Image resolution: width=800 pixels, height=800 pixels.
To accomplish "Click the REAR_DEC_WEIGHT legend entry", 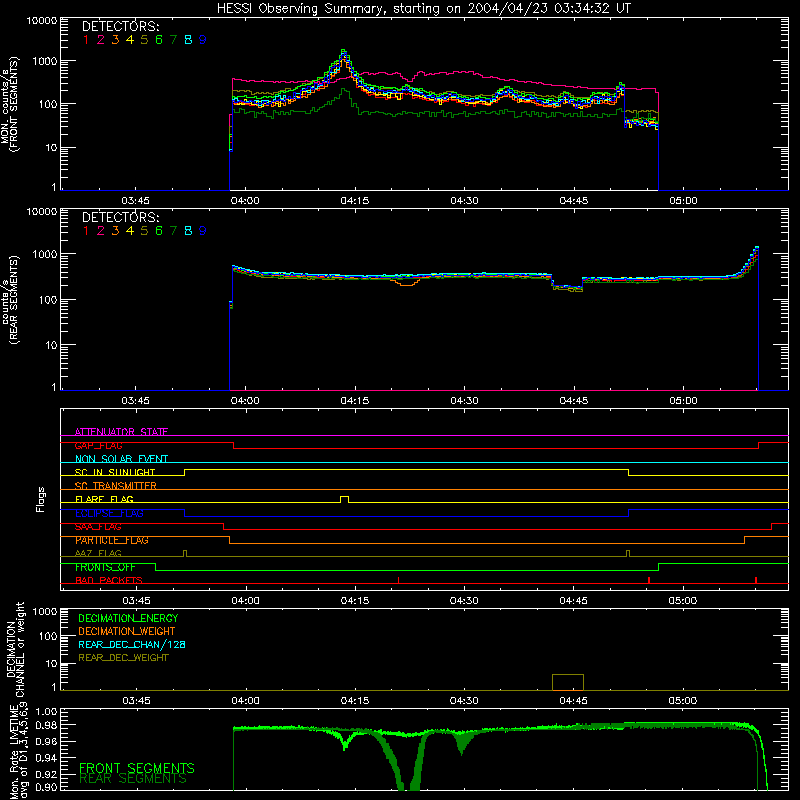I will 123,658.
